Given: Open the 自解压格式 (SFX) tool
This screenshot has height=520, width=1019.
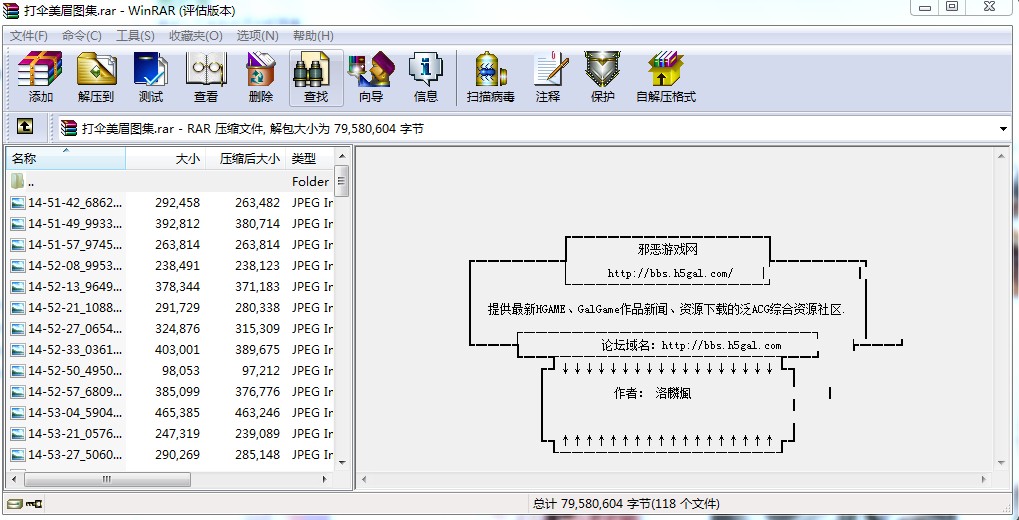Looking at the screenshot, I should pos(665,78).
